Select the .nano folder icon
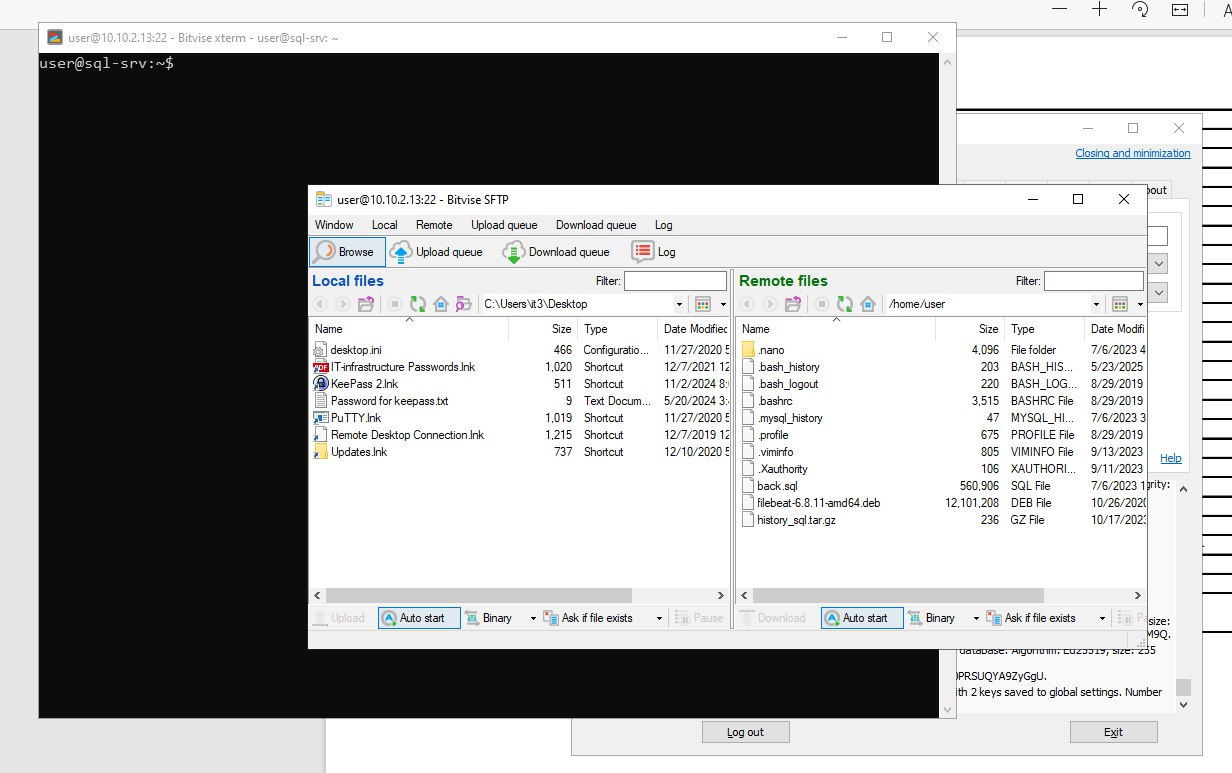The image size is (1232, 773). (x=748, y=350)
